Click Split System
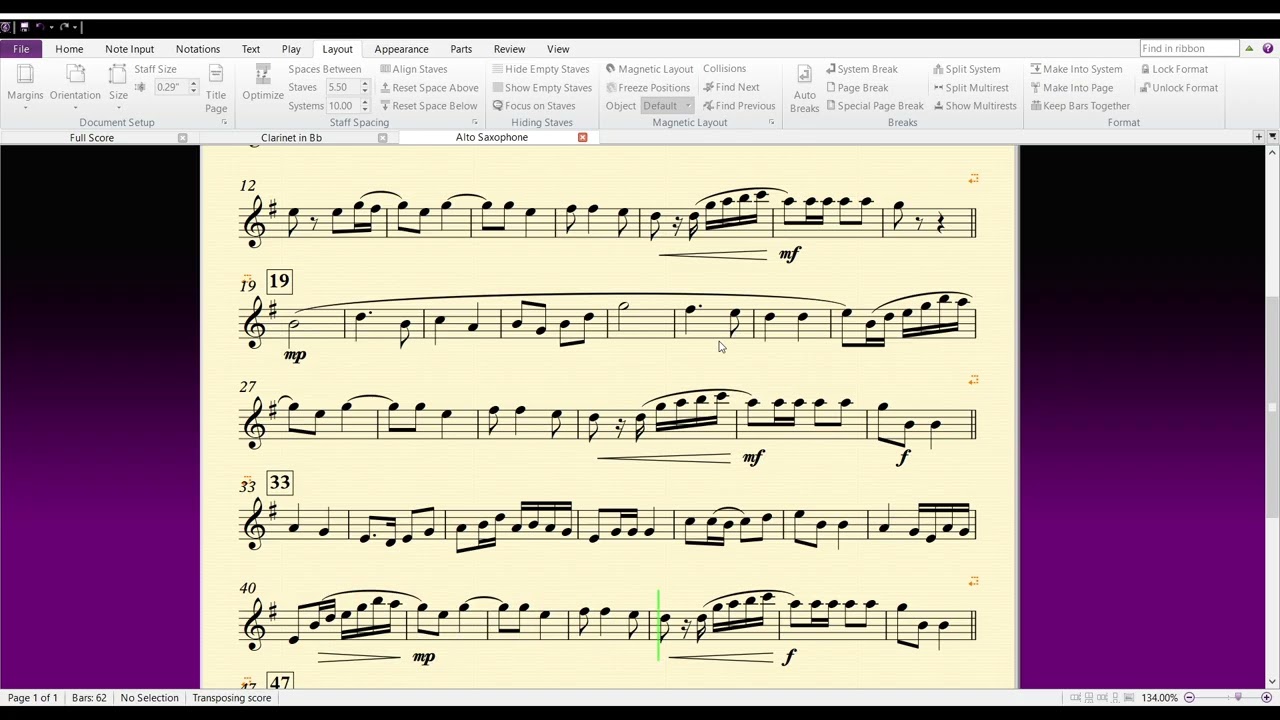This screenshot has width=1280, height=720. click(x=966, y=69)
